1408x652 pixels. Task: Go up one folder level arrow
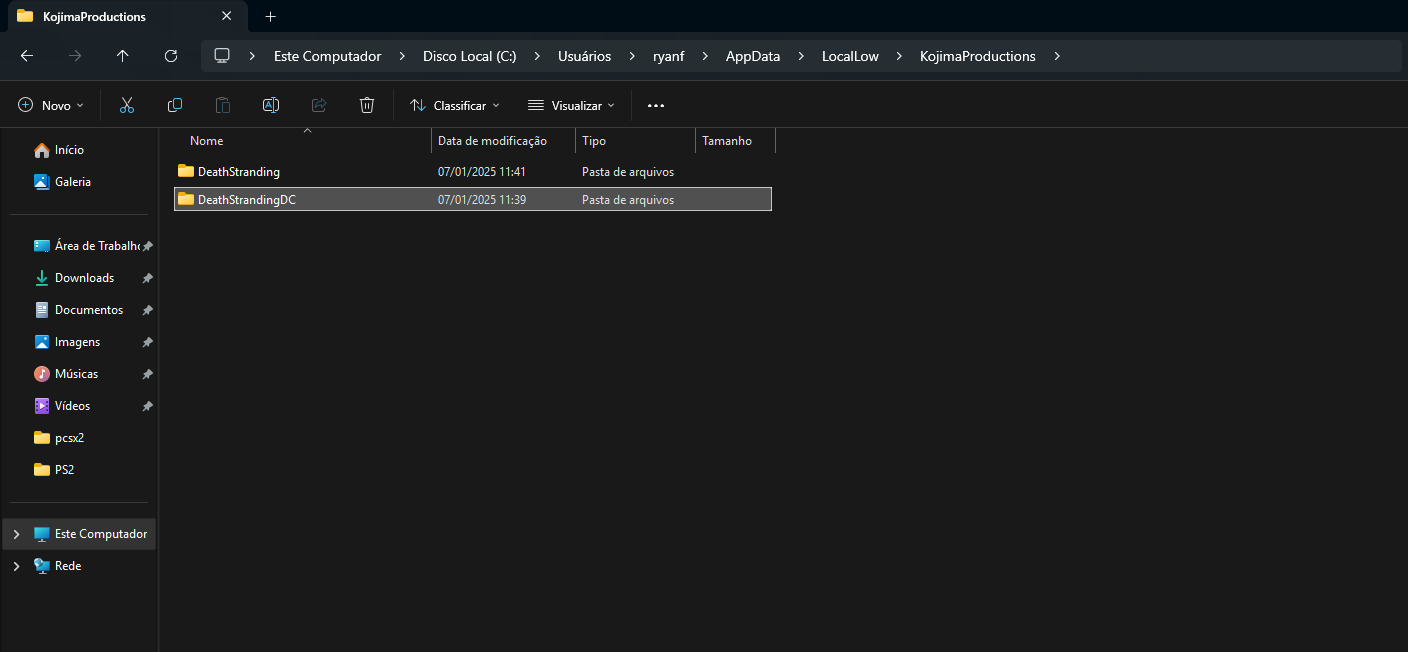[123, 56]
